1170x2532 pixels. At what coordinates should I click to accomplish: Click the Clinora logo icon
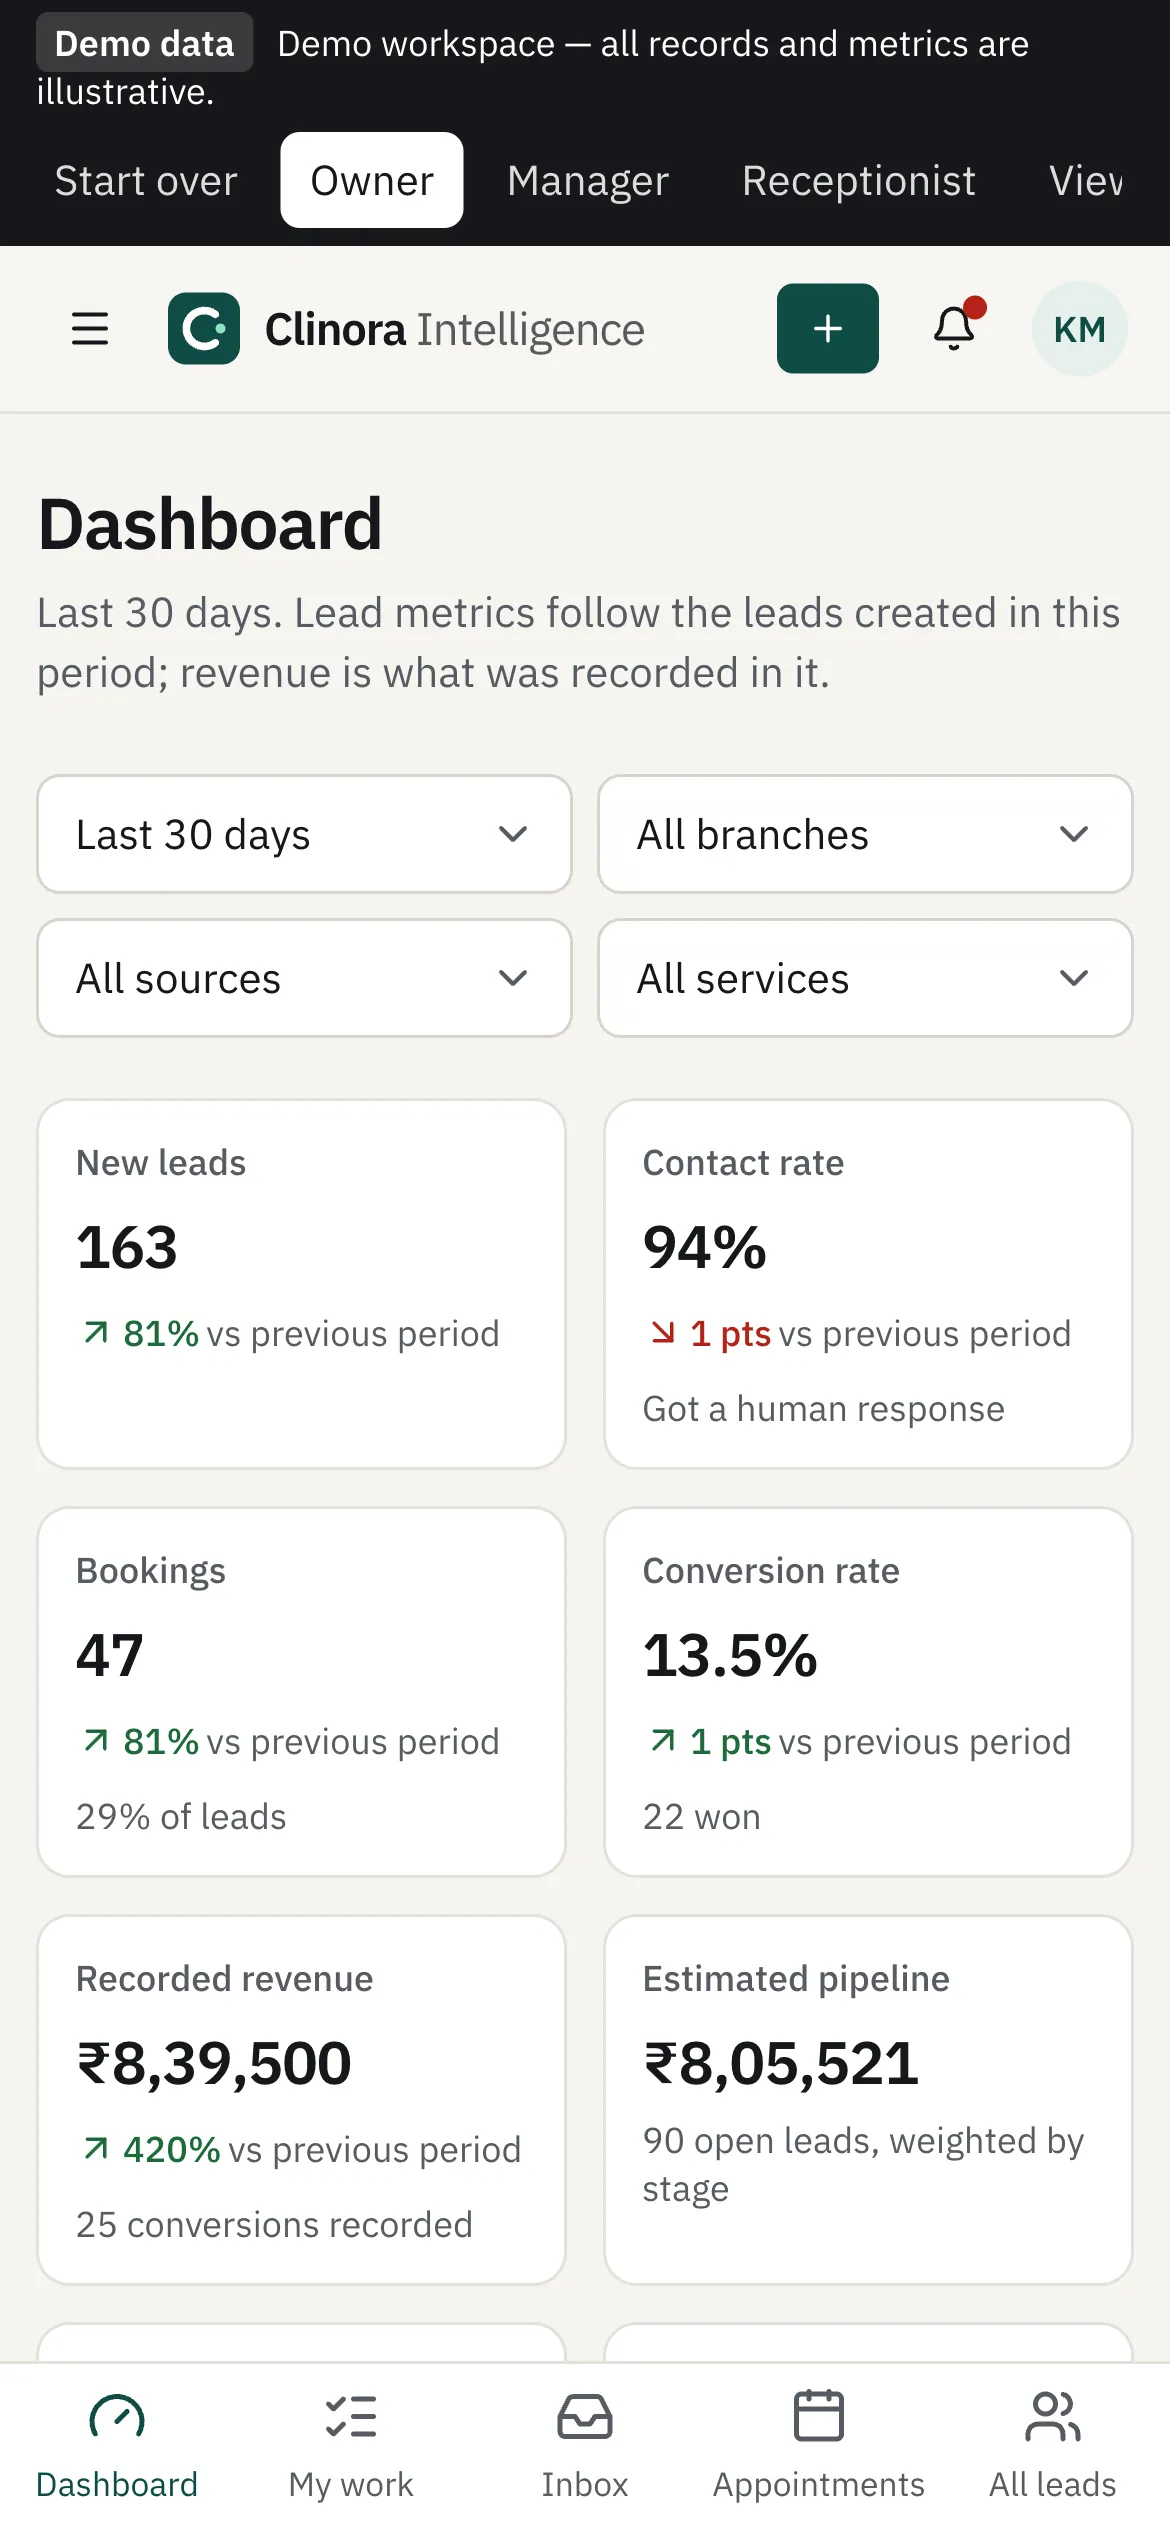tap(204, 329)
